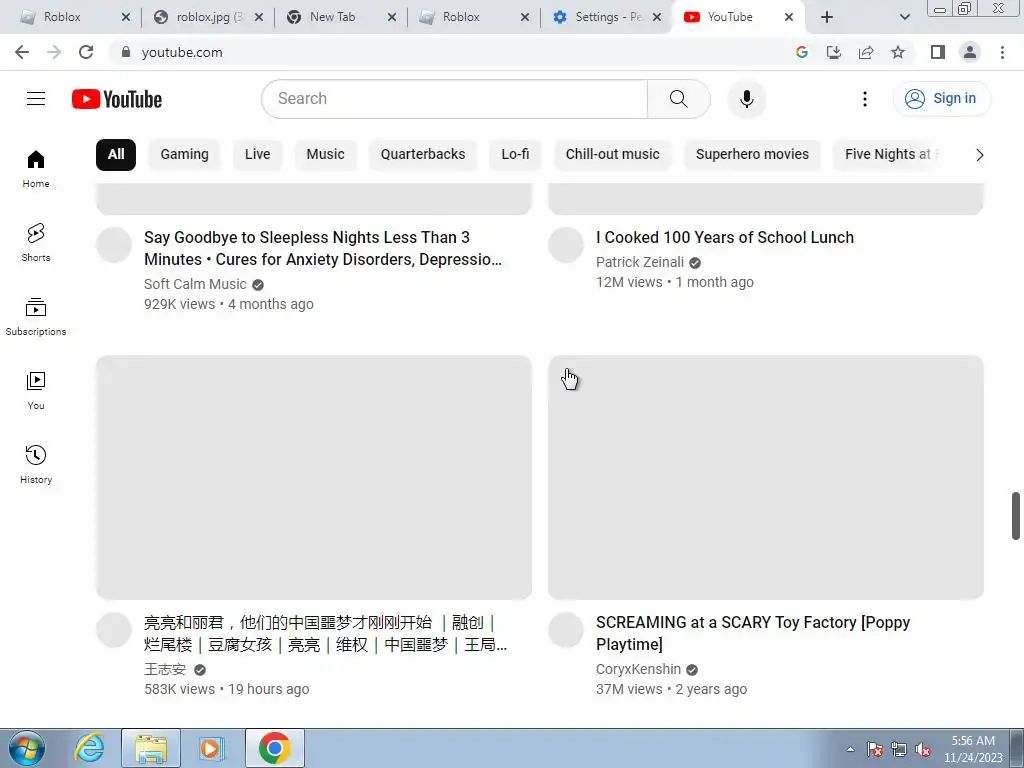
Task: Toggle the browser side panel
Action: pyautogui.click(x=938, y=52)
